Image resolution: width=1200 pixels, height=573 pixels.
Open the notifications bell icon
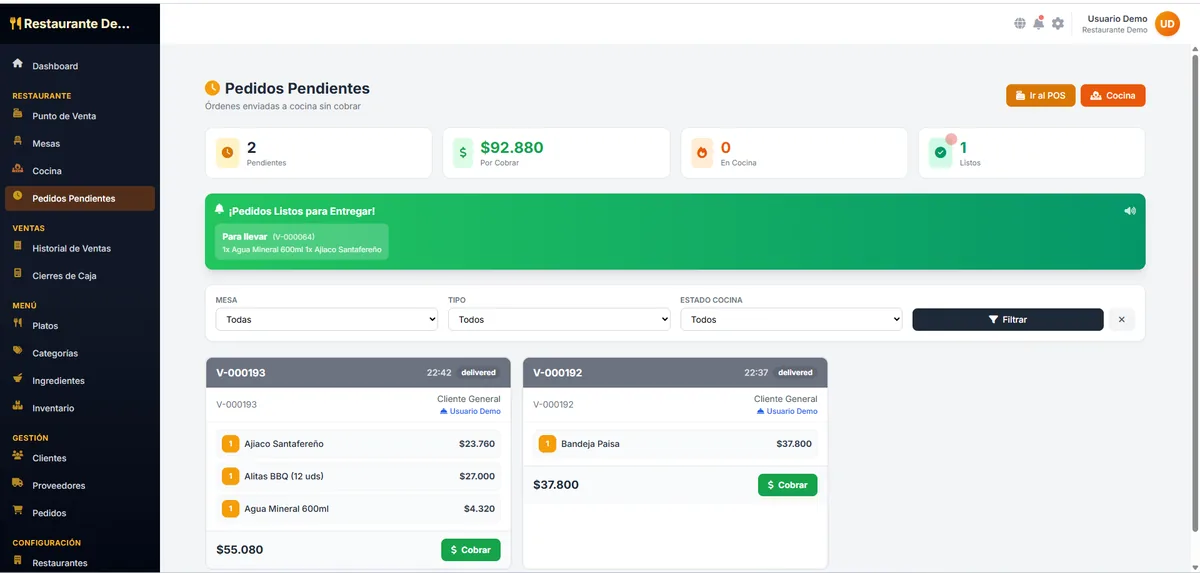coord(1038,23)
